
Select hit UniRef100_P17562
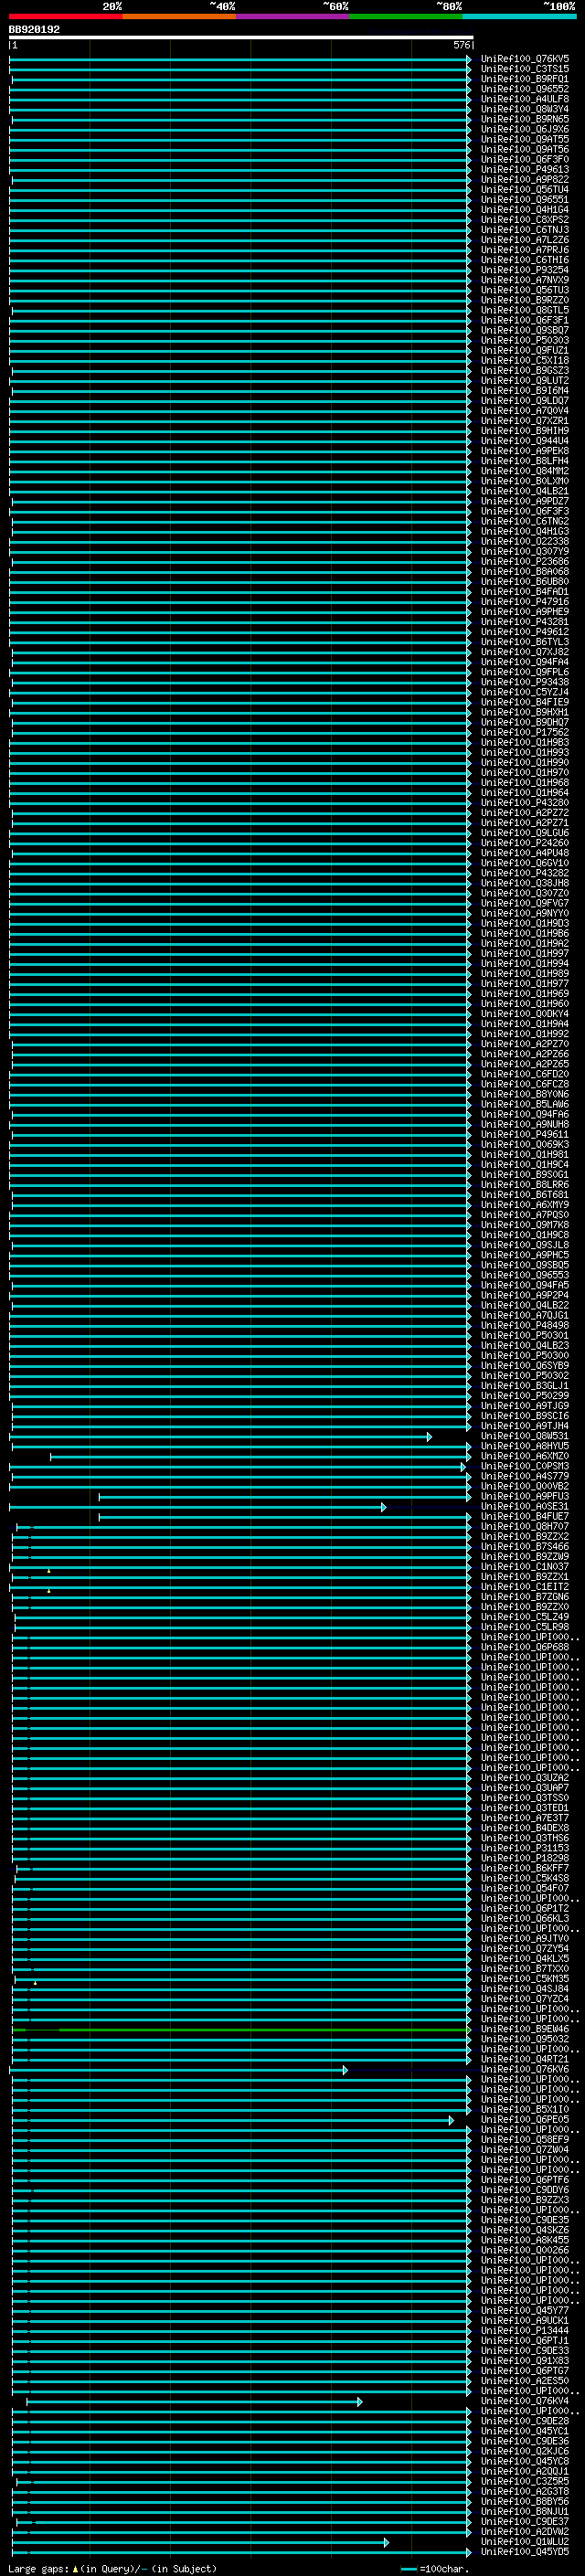[x=525, y=732]
